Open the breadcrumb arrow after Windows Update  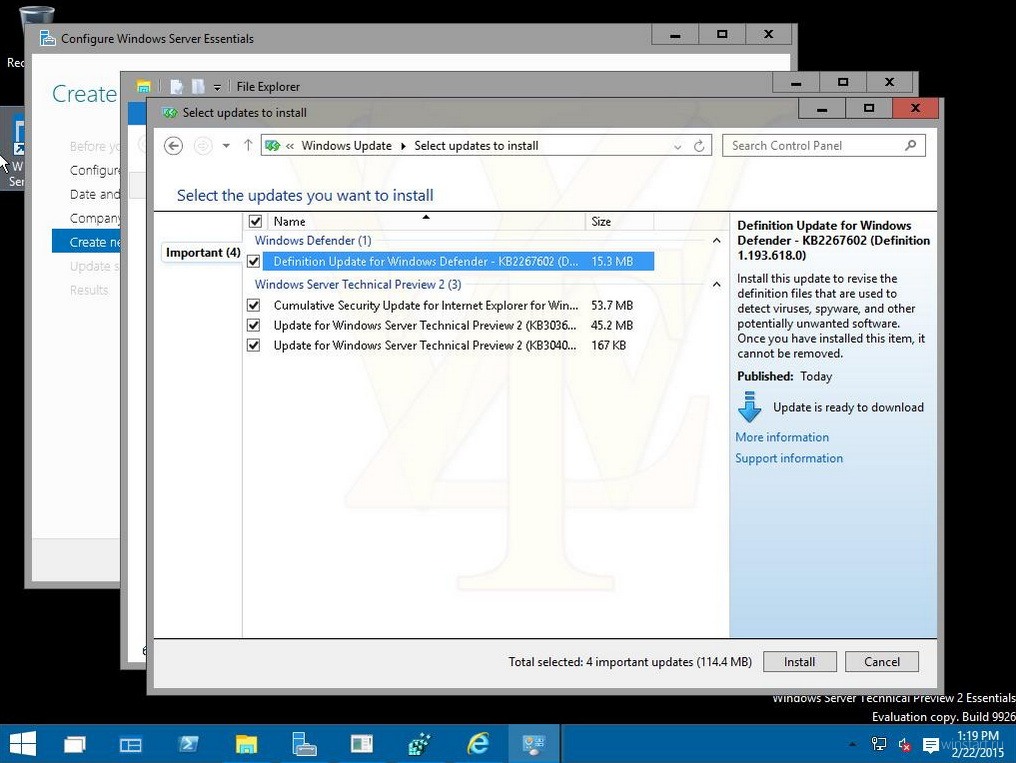[403, 146]
